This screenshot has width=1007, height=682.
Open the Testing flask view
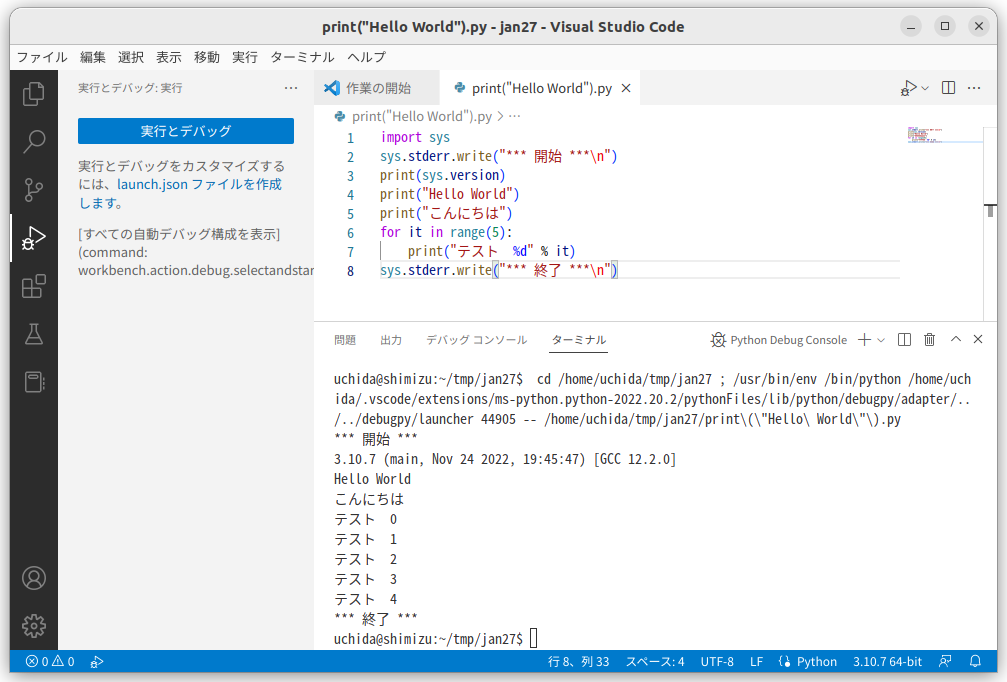pos(33,334)
